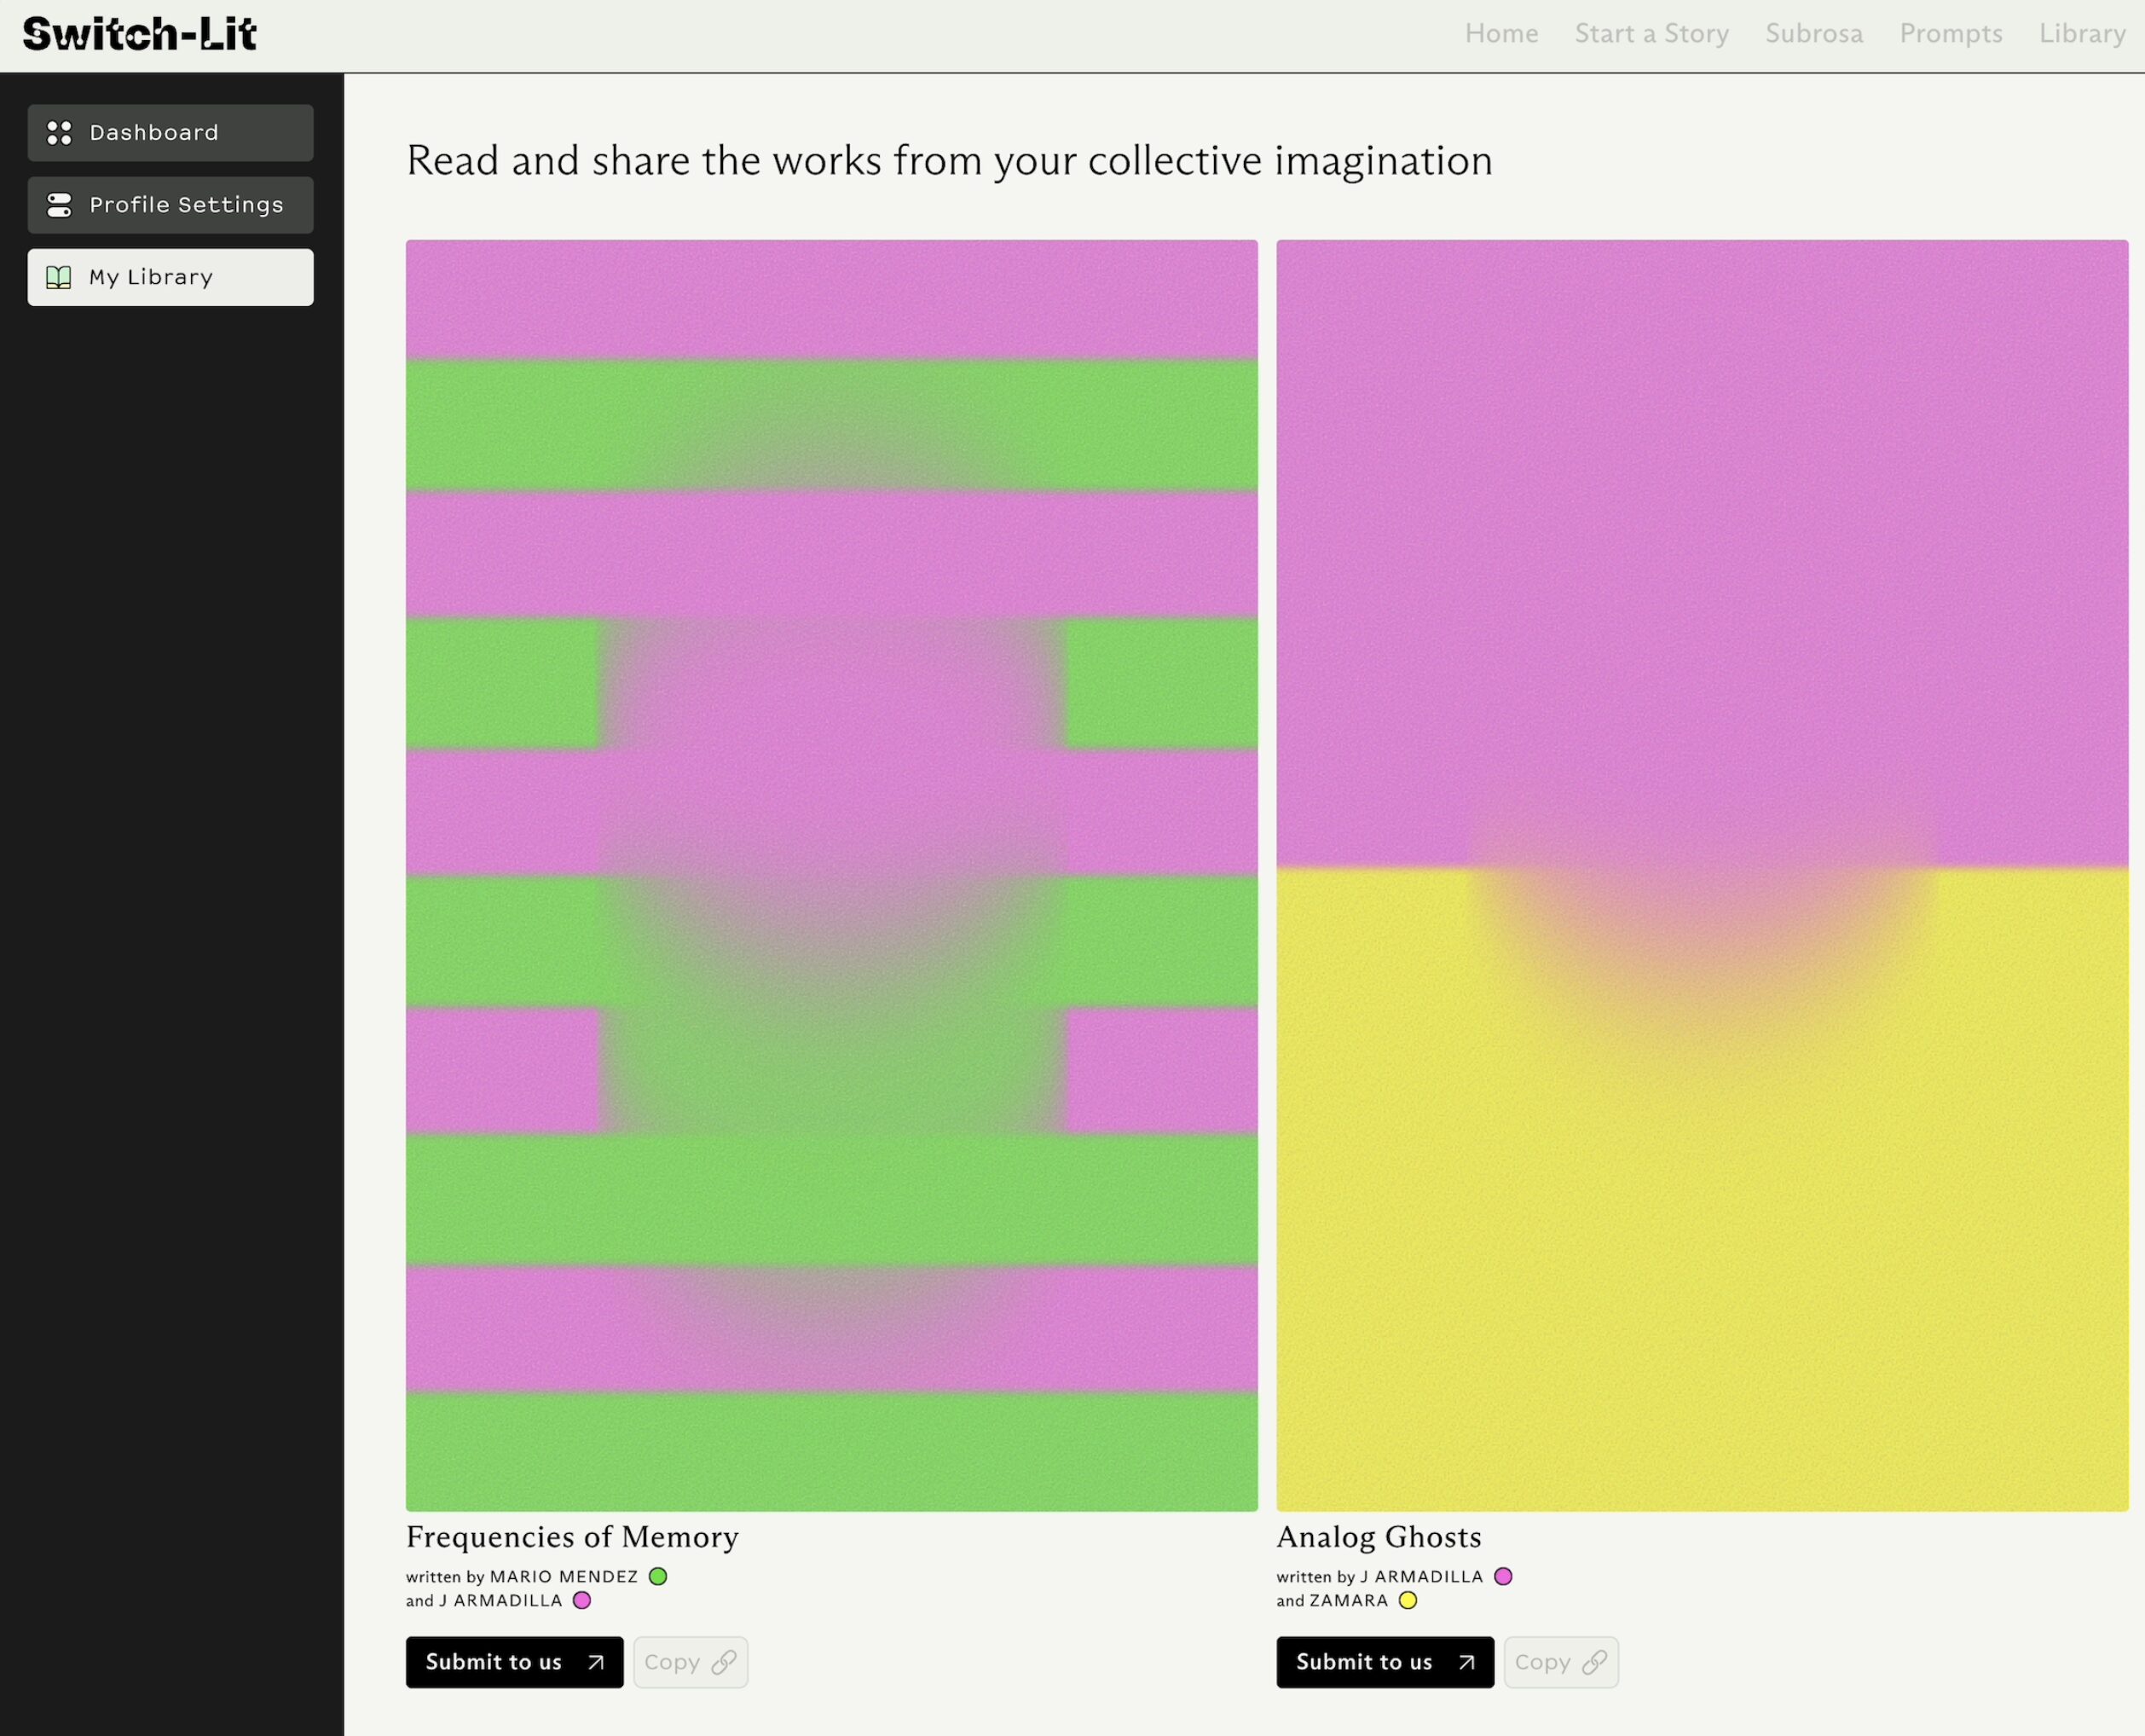Click arrow icon on Frequencies Submit button

tap(596, 1662)
